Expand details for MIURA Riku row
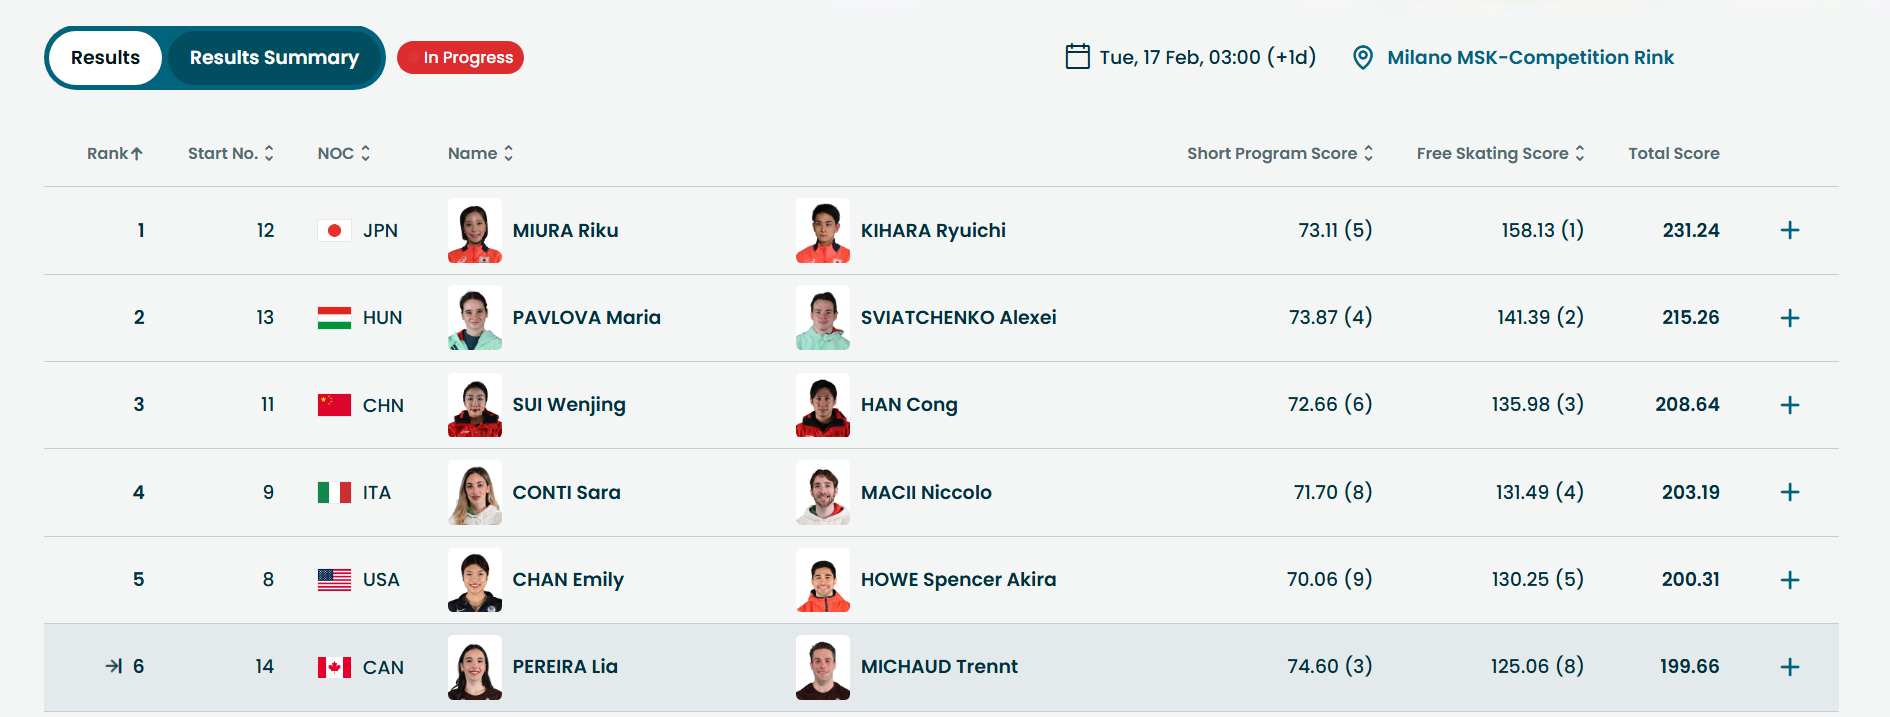Image resolution: width=1890 pixels, height=717 pixels. point(1789,231)
